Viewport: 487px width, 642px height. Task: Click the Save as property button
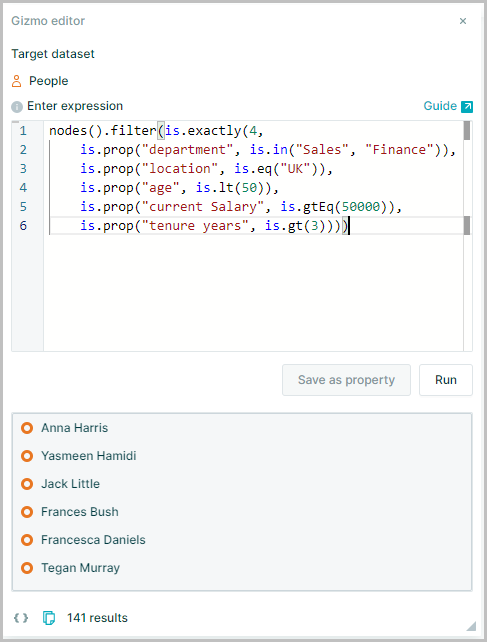(346, 380)
